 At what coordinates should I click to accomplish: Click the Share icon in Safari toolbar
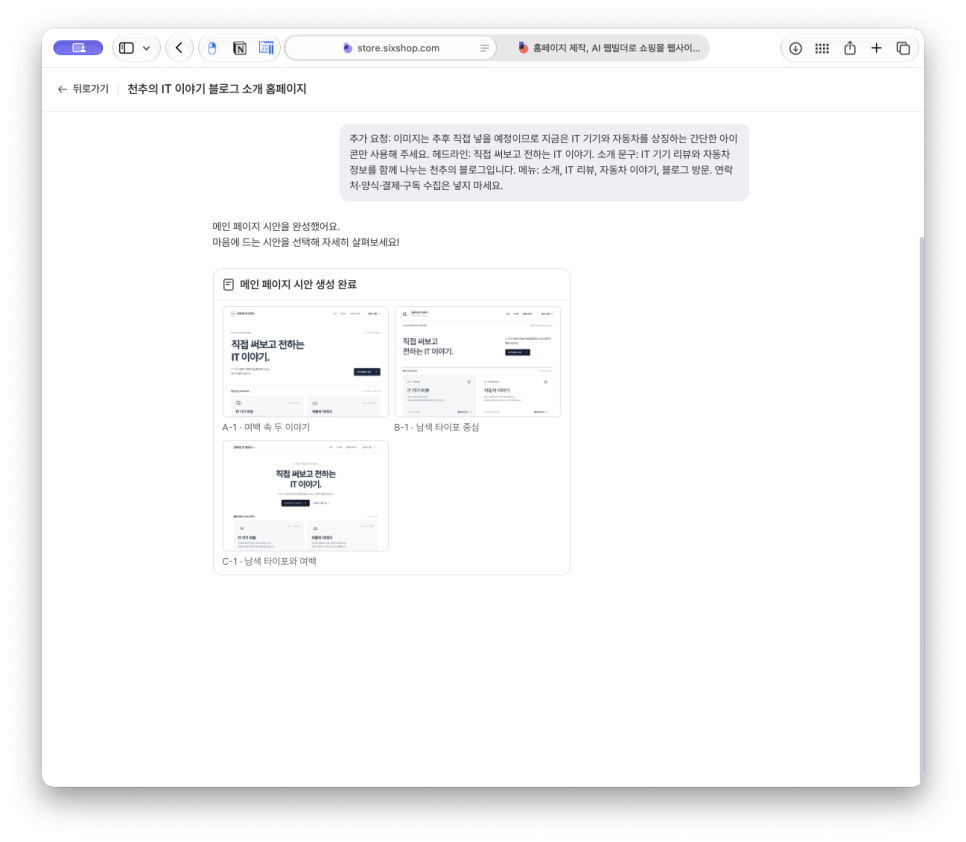[850, 47]
